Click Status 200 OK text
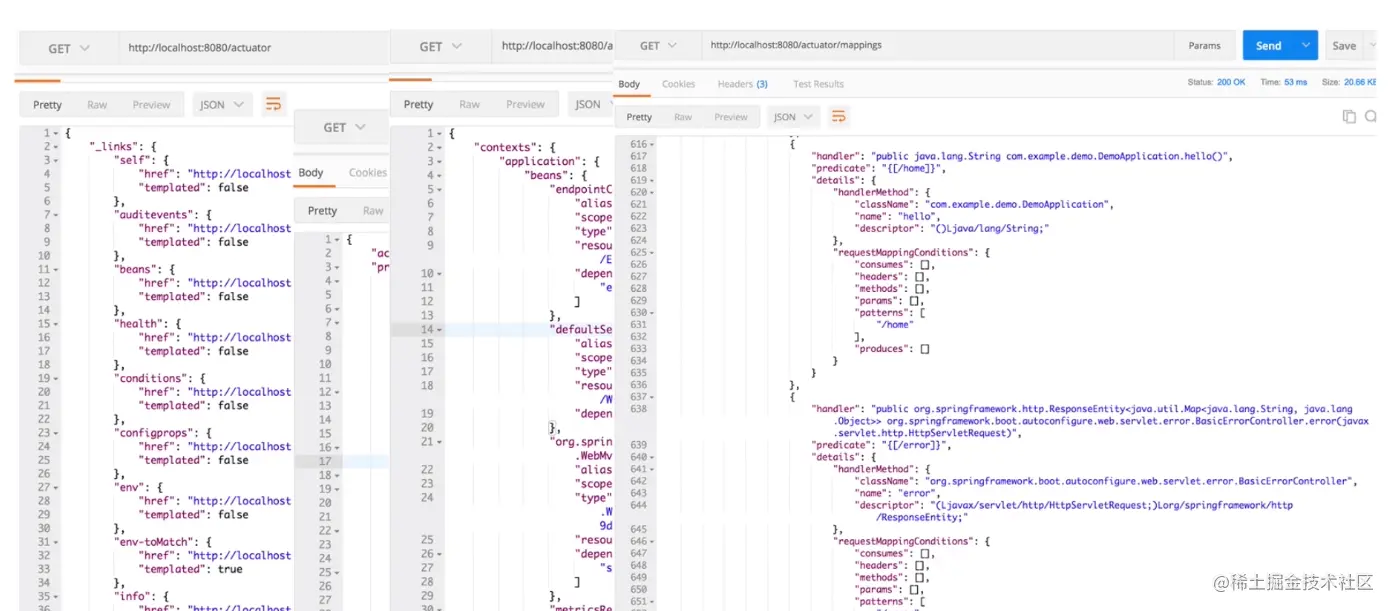 1216,82
